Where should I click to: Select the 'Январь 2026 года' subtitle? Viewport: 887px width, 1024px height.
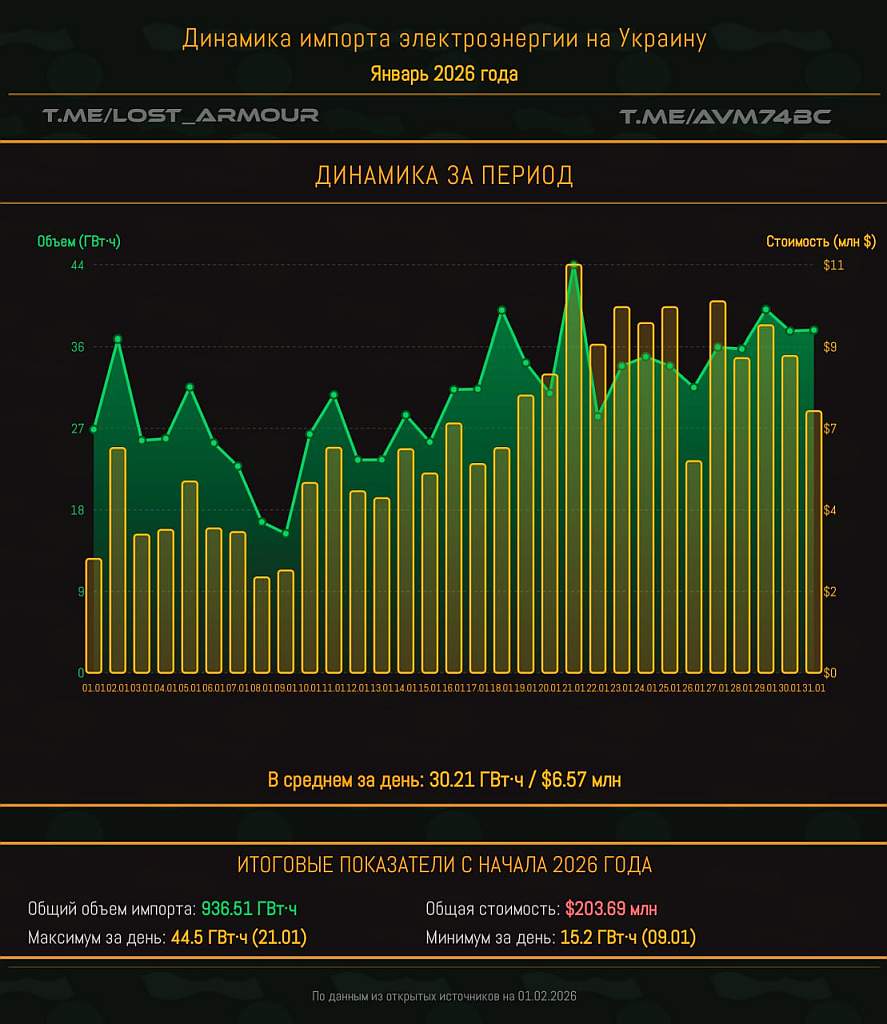(x=444, y=74)
